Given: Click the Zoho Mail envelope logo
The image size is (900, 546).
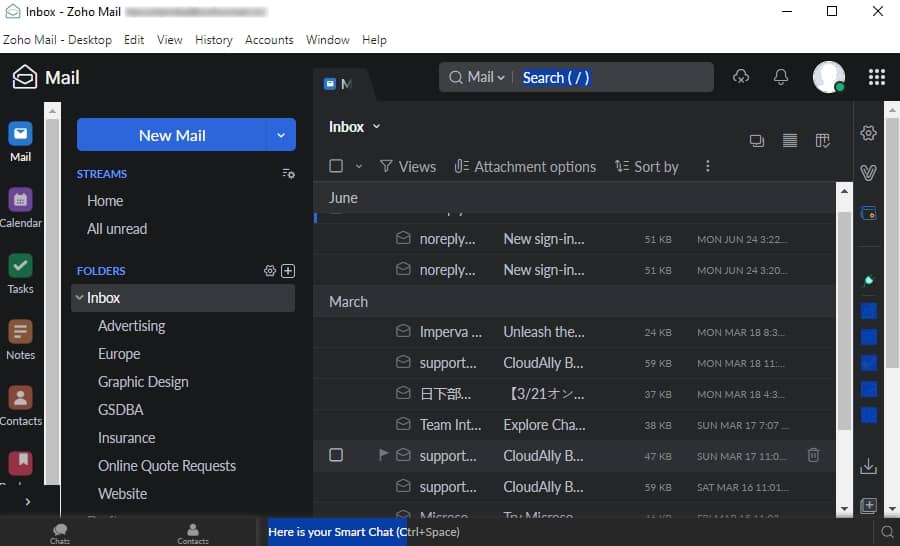Looking at the screenshot, I should (25, 77).
